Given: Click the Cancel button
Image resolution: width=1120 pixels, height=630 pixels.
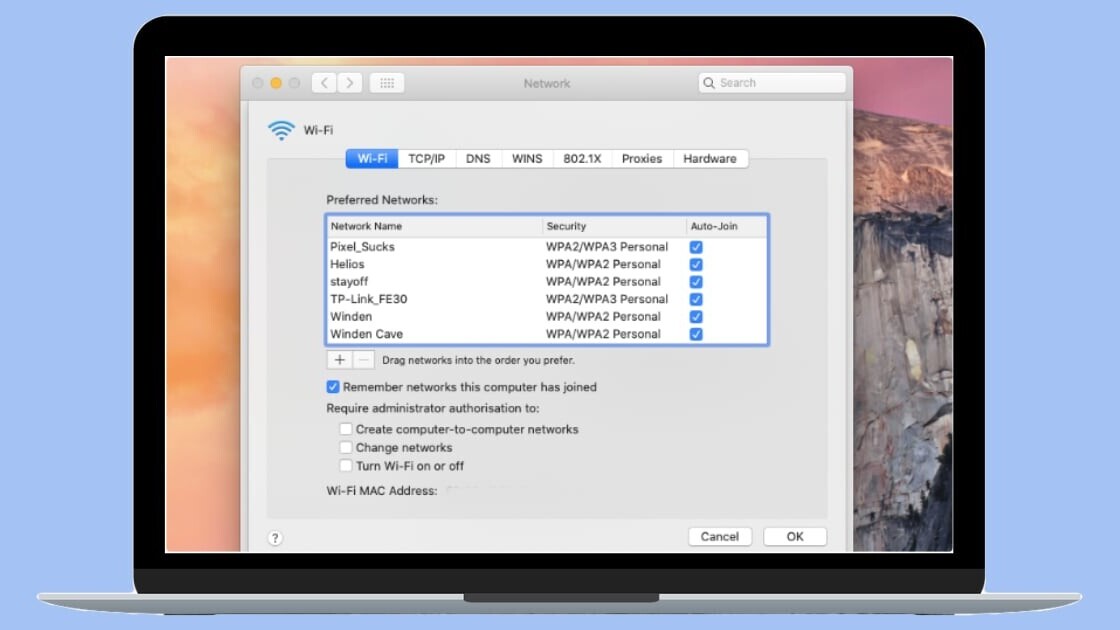Looking at the screenshot, I should point(720,536).
